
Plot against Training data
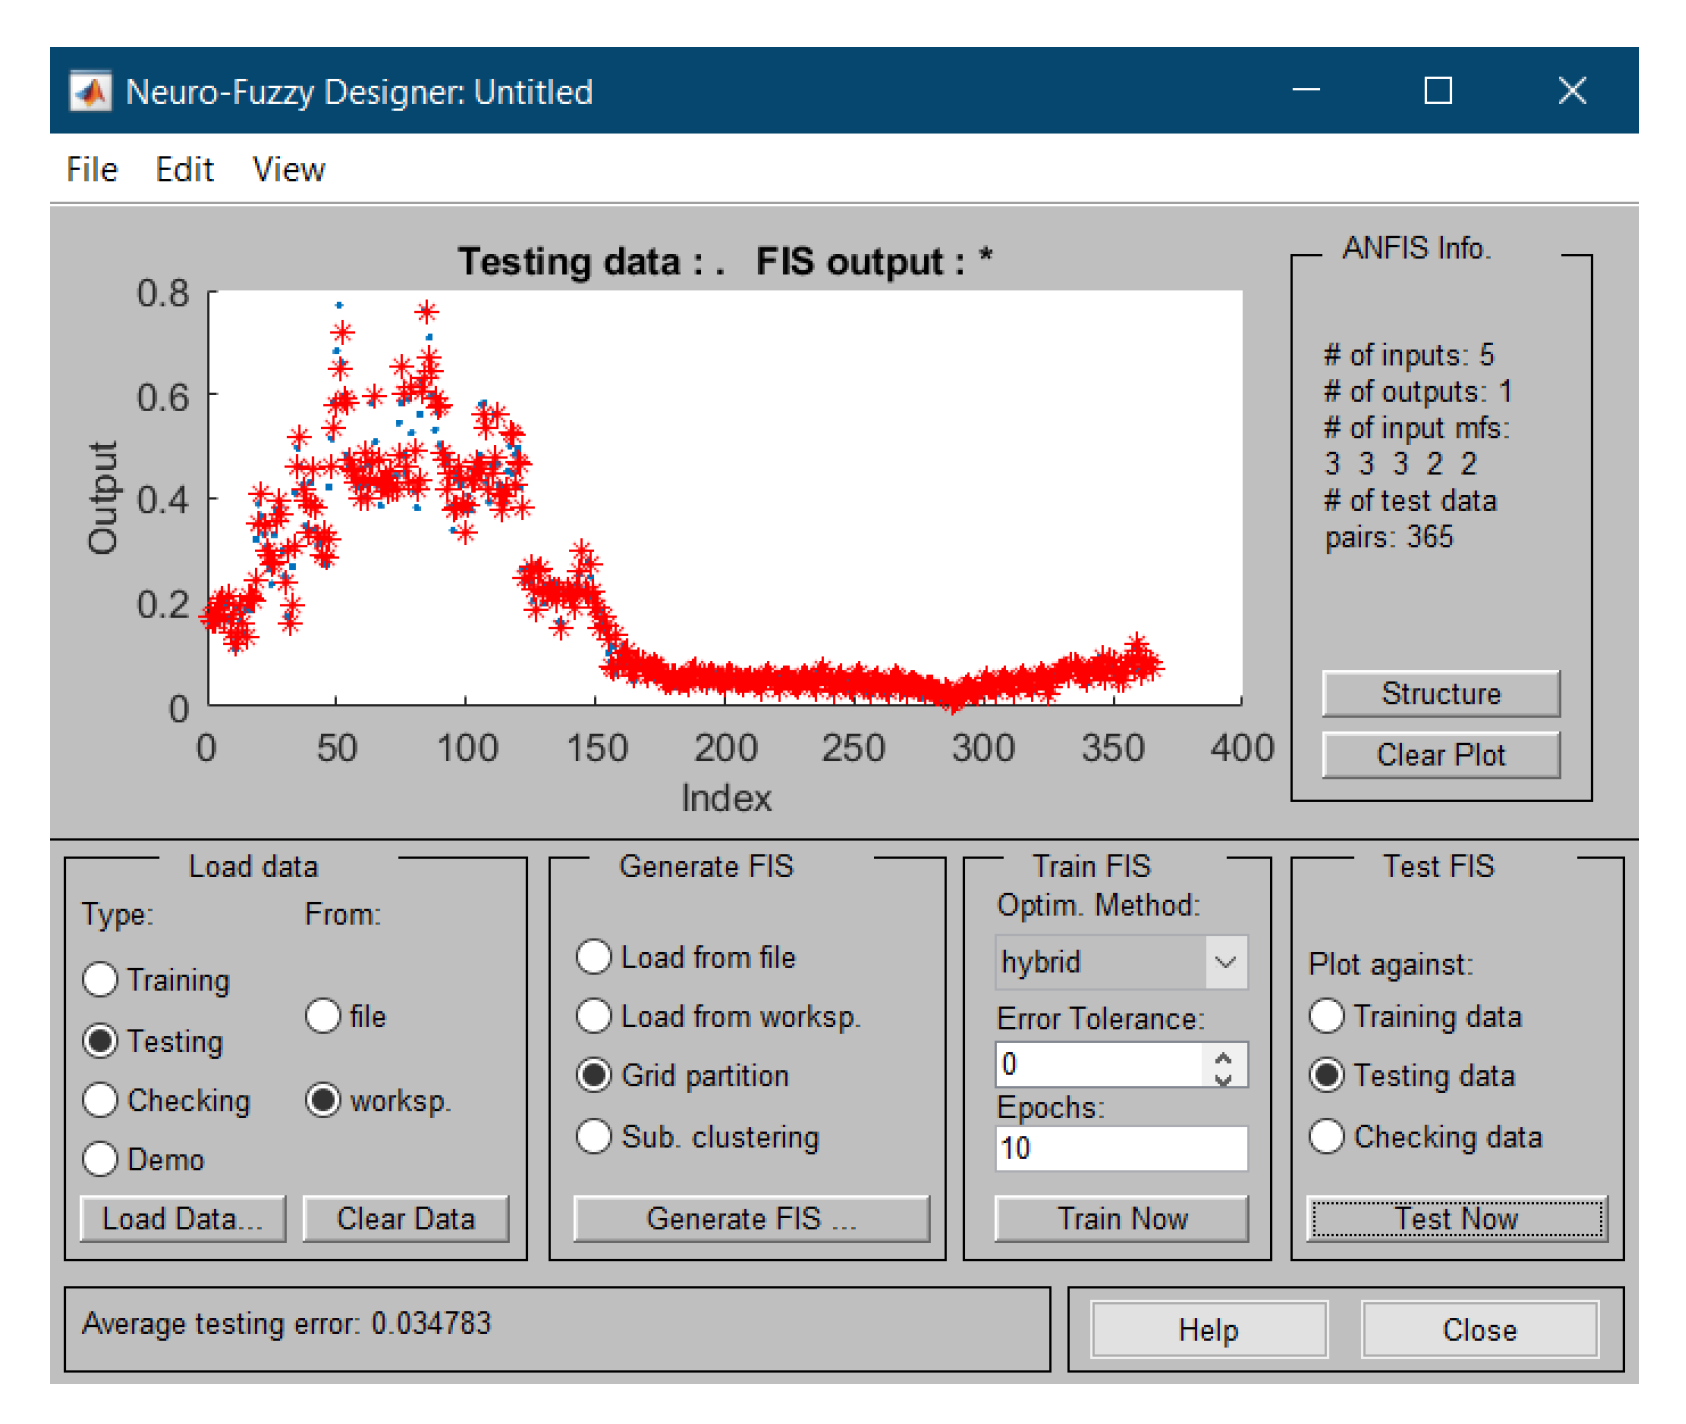(x=1326, y=1016)
